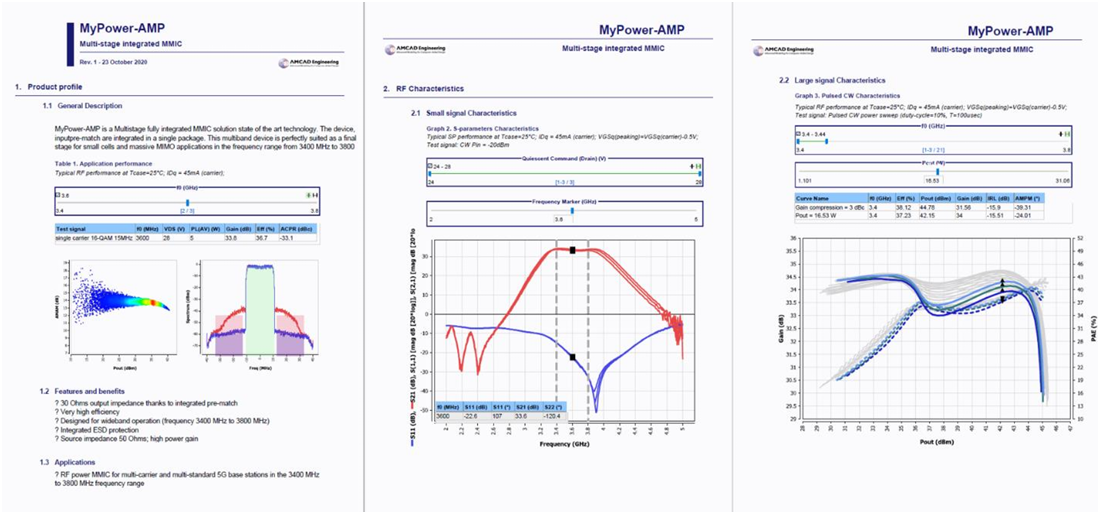Click '[1-3 / 3]' label under Quiescent slider
This screenshot has height=512, width=1098.
point(564,182)
